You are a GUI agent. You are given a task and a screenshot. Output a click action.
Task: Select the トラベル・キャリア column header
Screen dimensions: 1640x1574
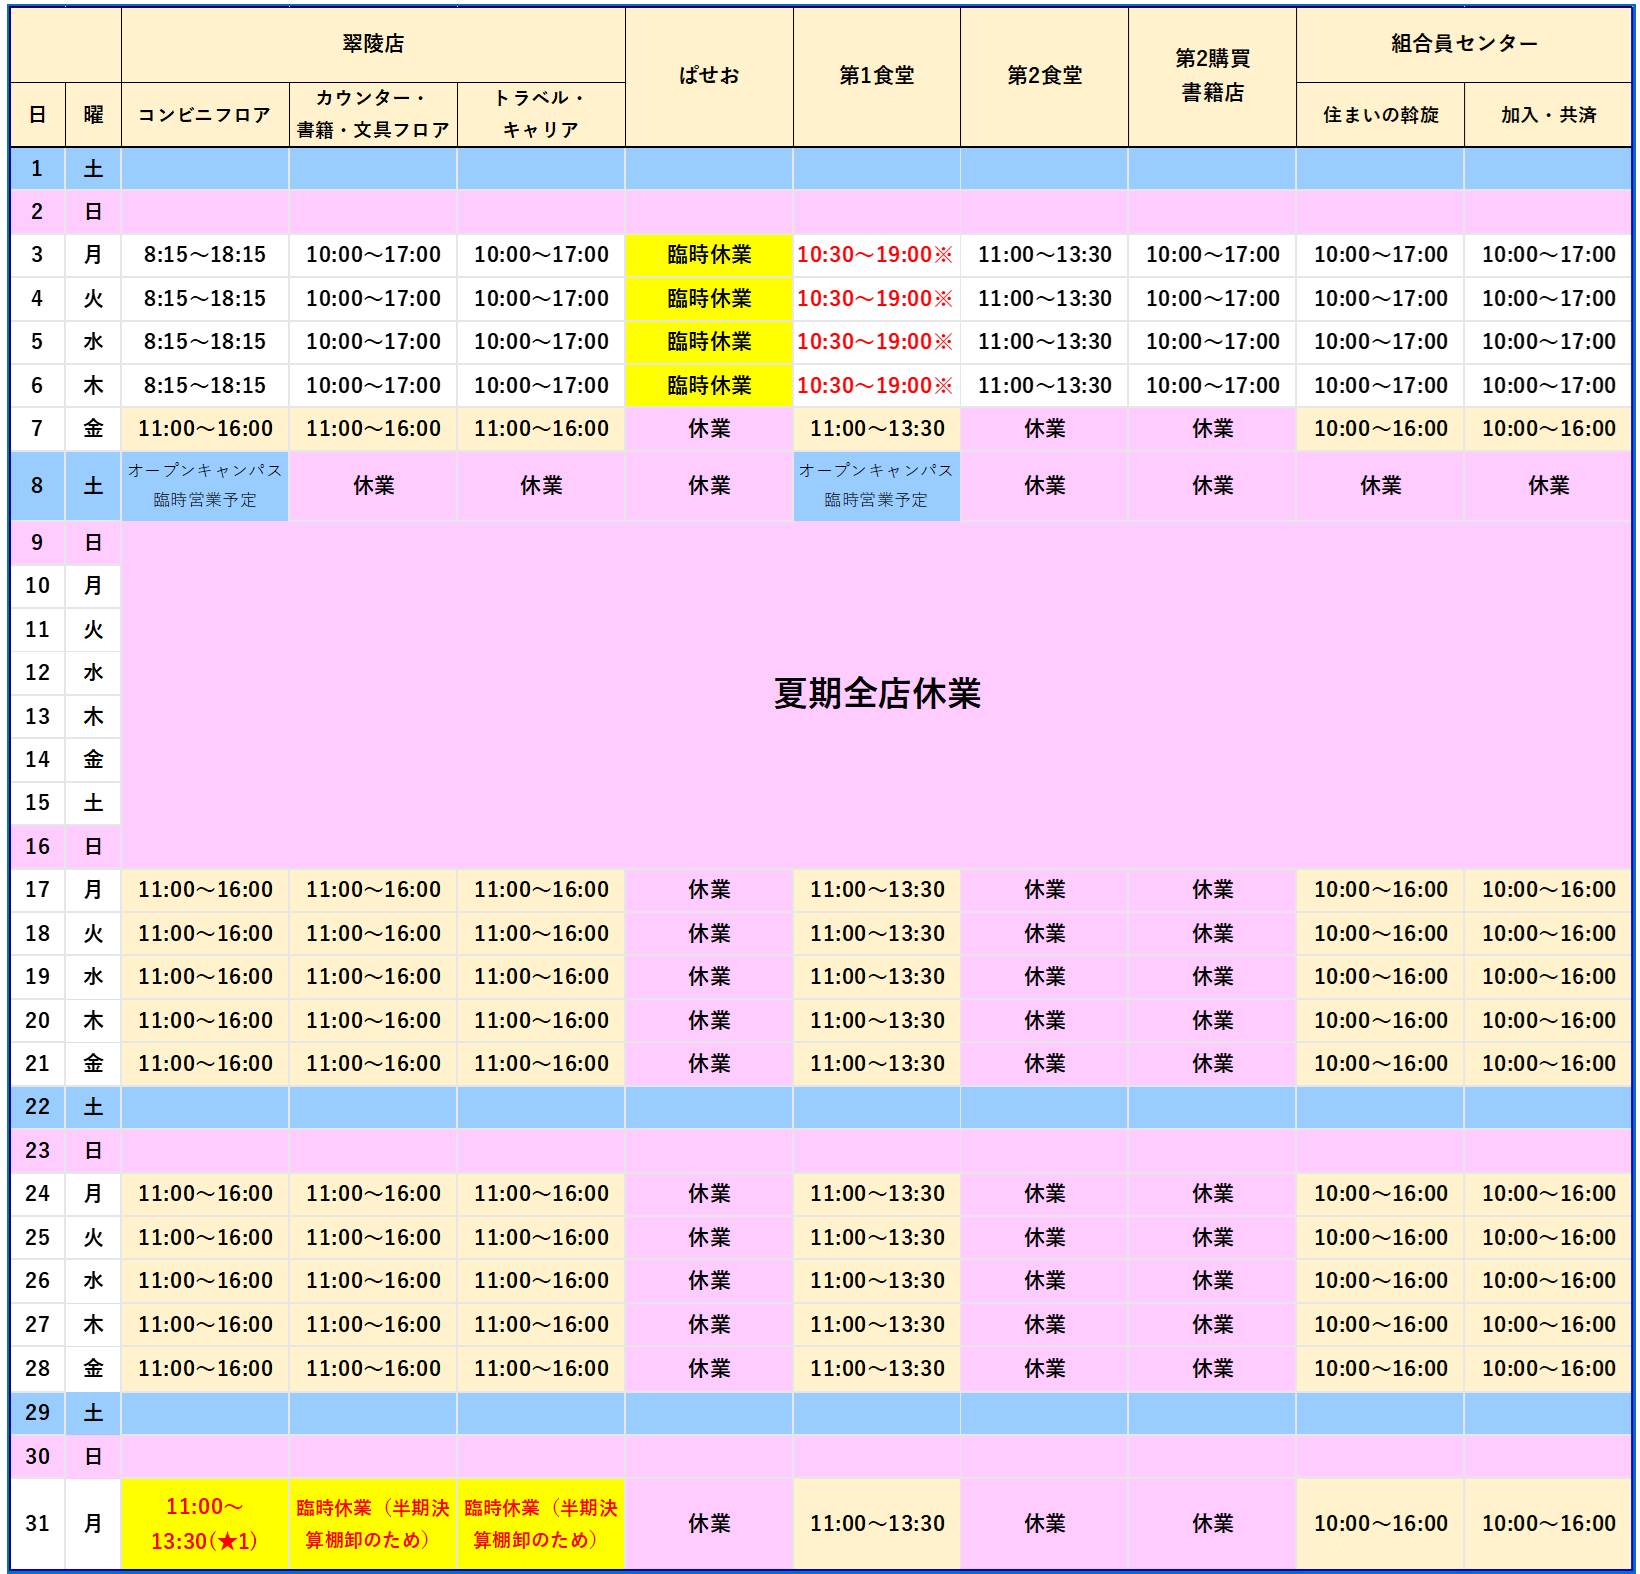[x=541, y=115]
